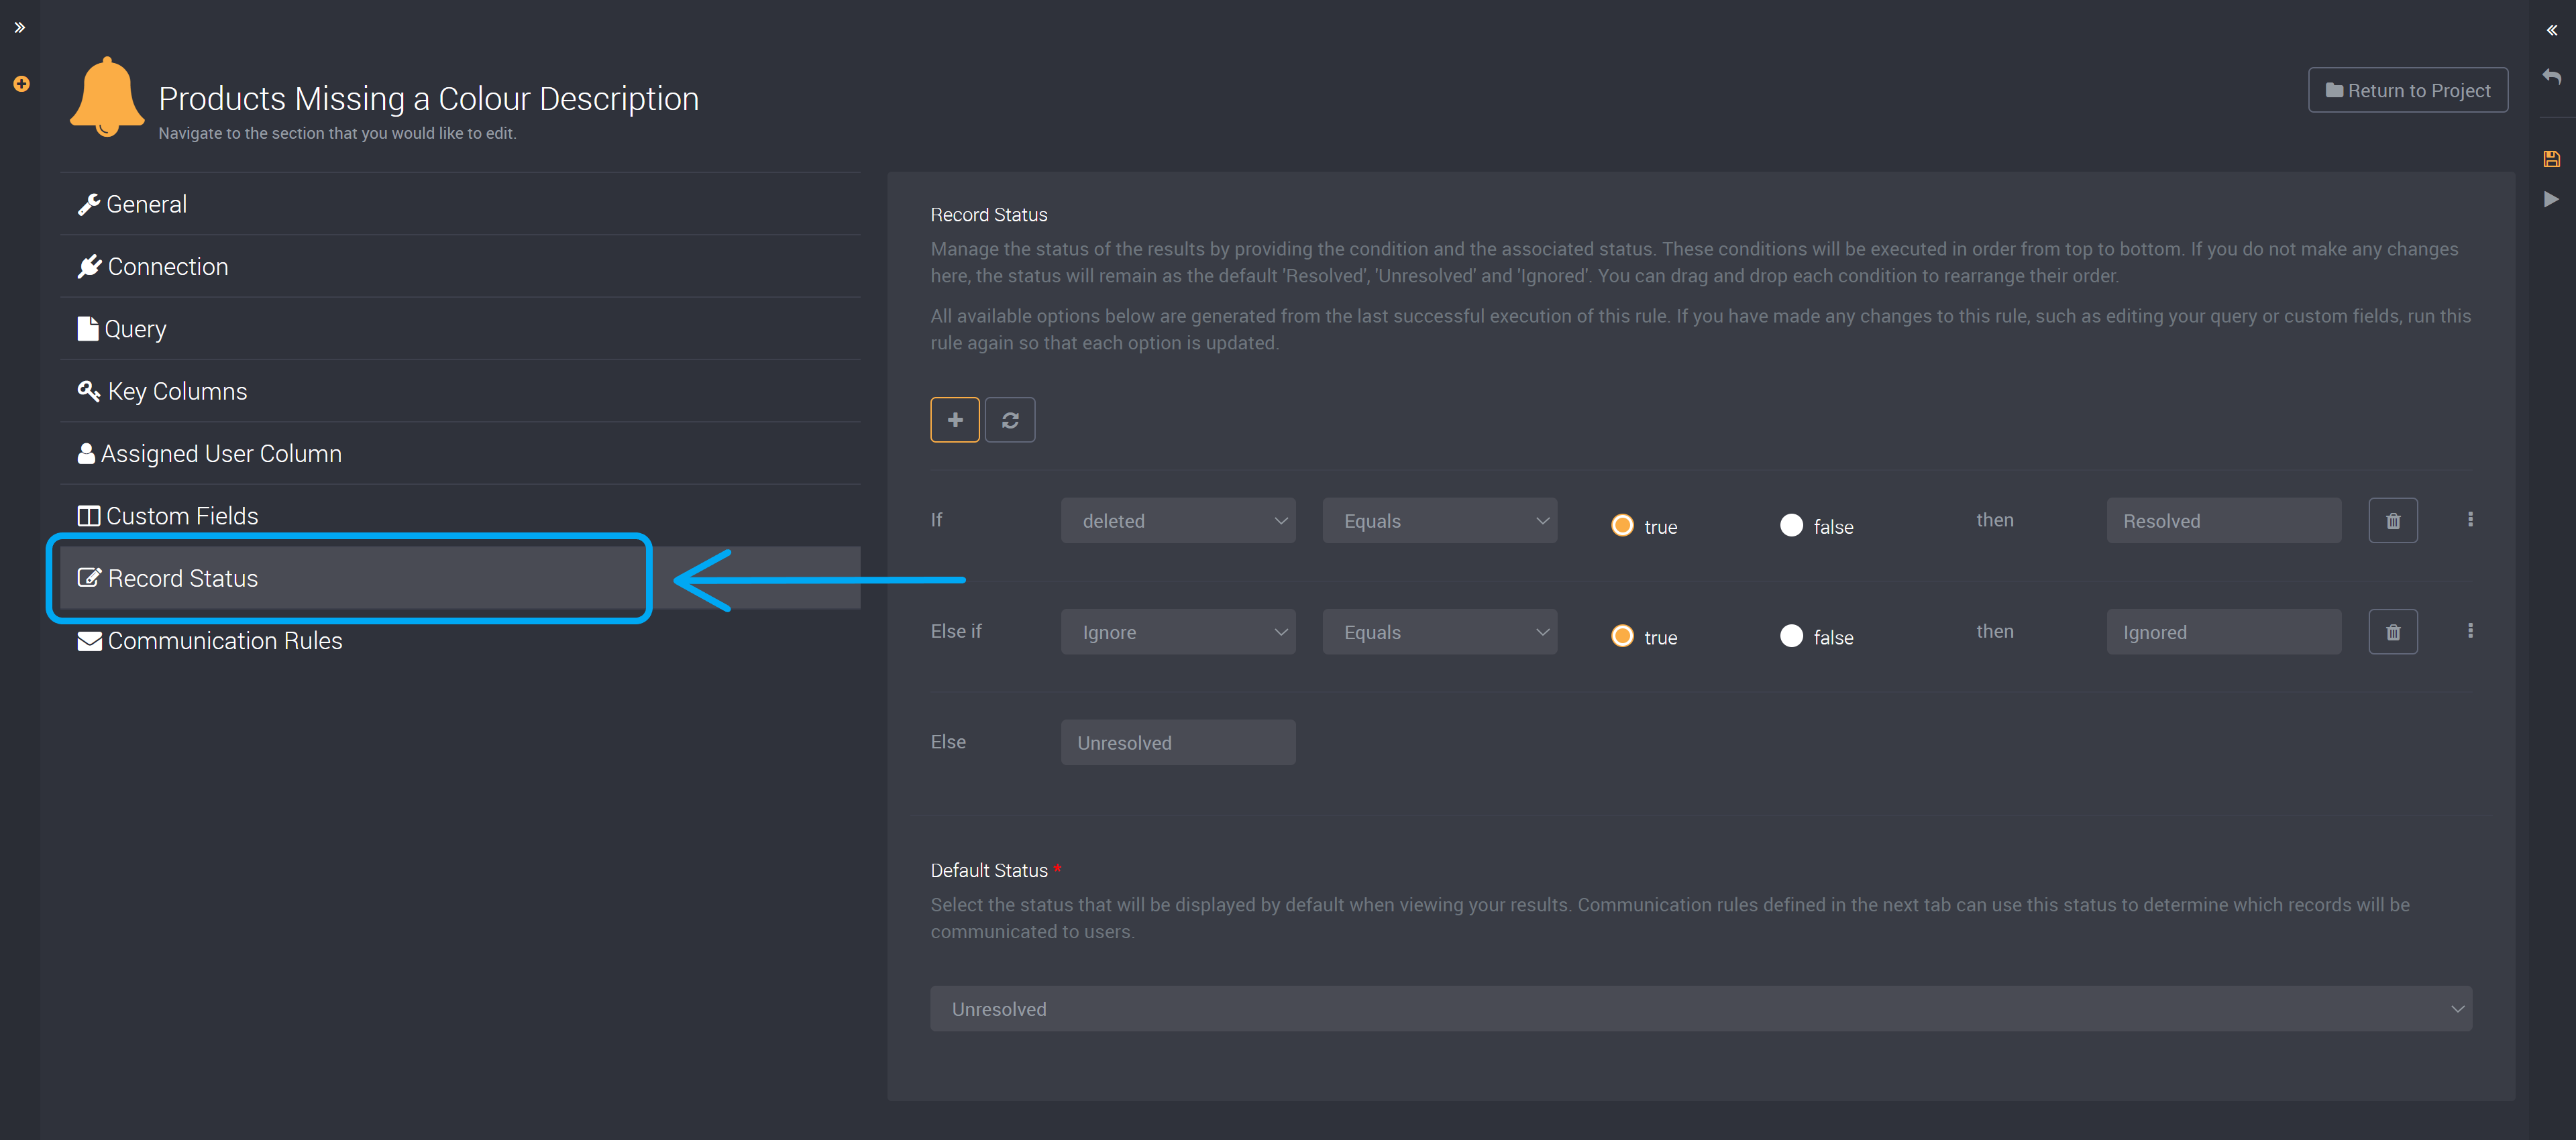Refresh the condition options
This screenshot has width=2576, height=1140.
tap(1010, 420)
